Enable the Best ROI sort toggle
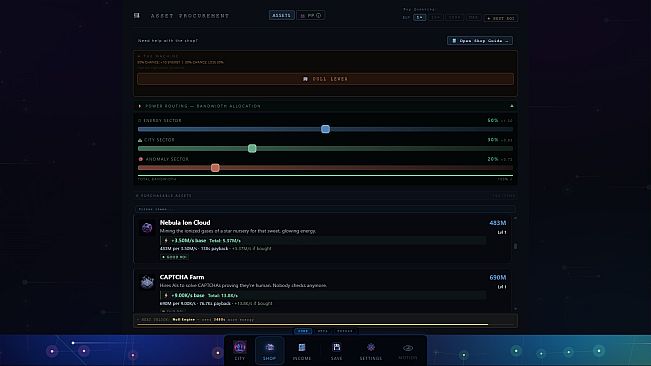The width and height of the screenshot is (651, 366). click(x=501, y=18)
